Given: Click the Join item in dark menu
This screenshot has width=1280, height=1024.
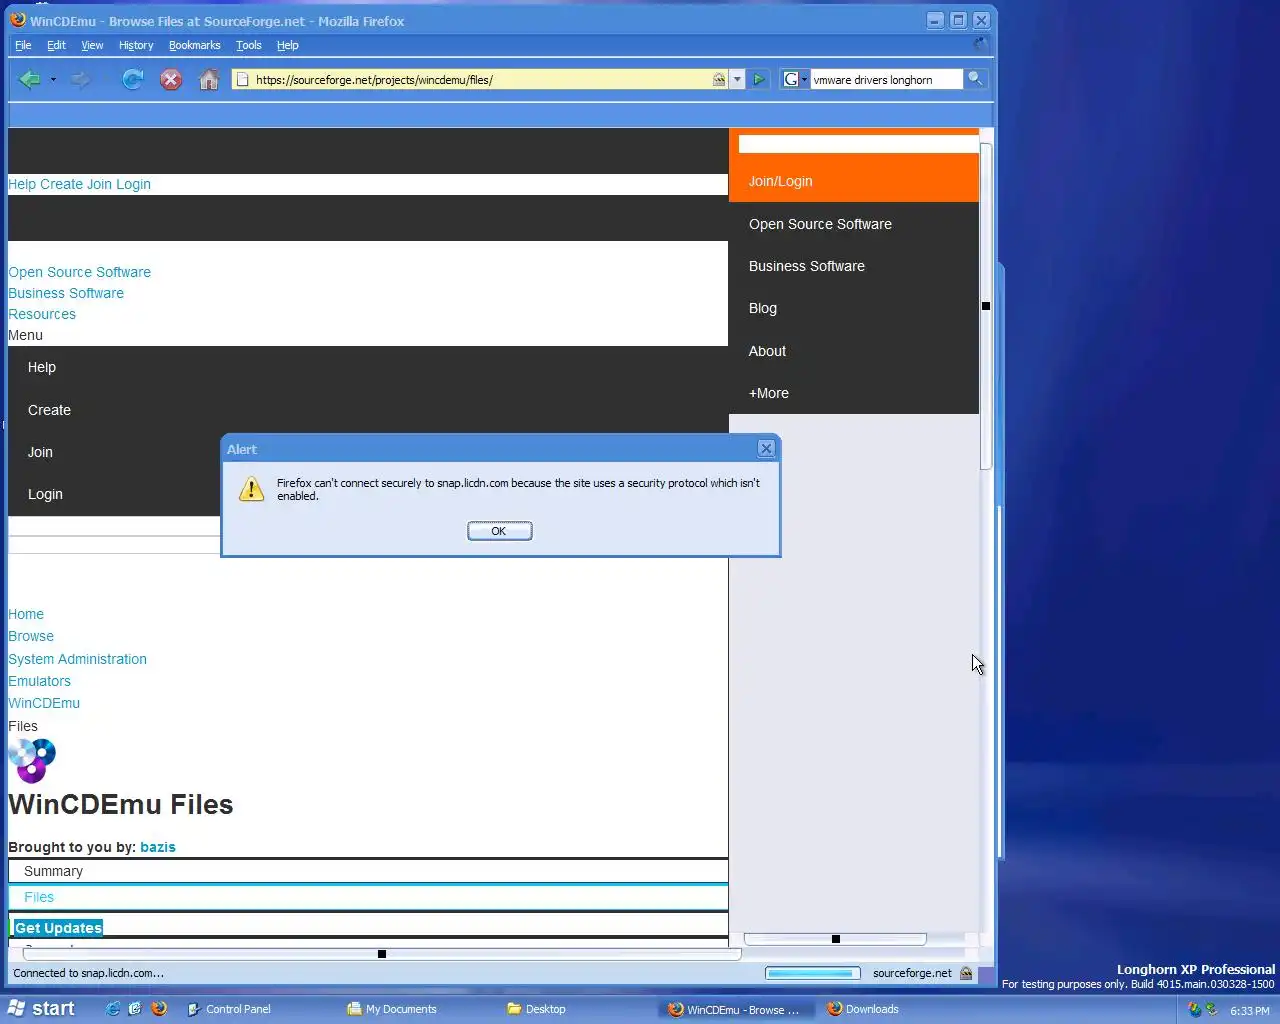Looking at the screenshot, I should 40,452.
